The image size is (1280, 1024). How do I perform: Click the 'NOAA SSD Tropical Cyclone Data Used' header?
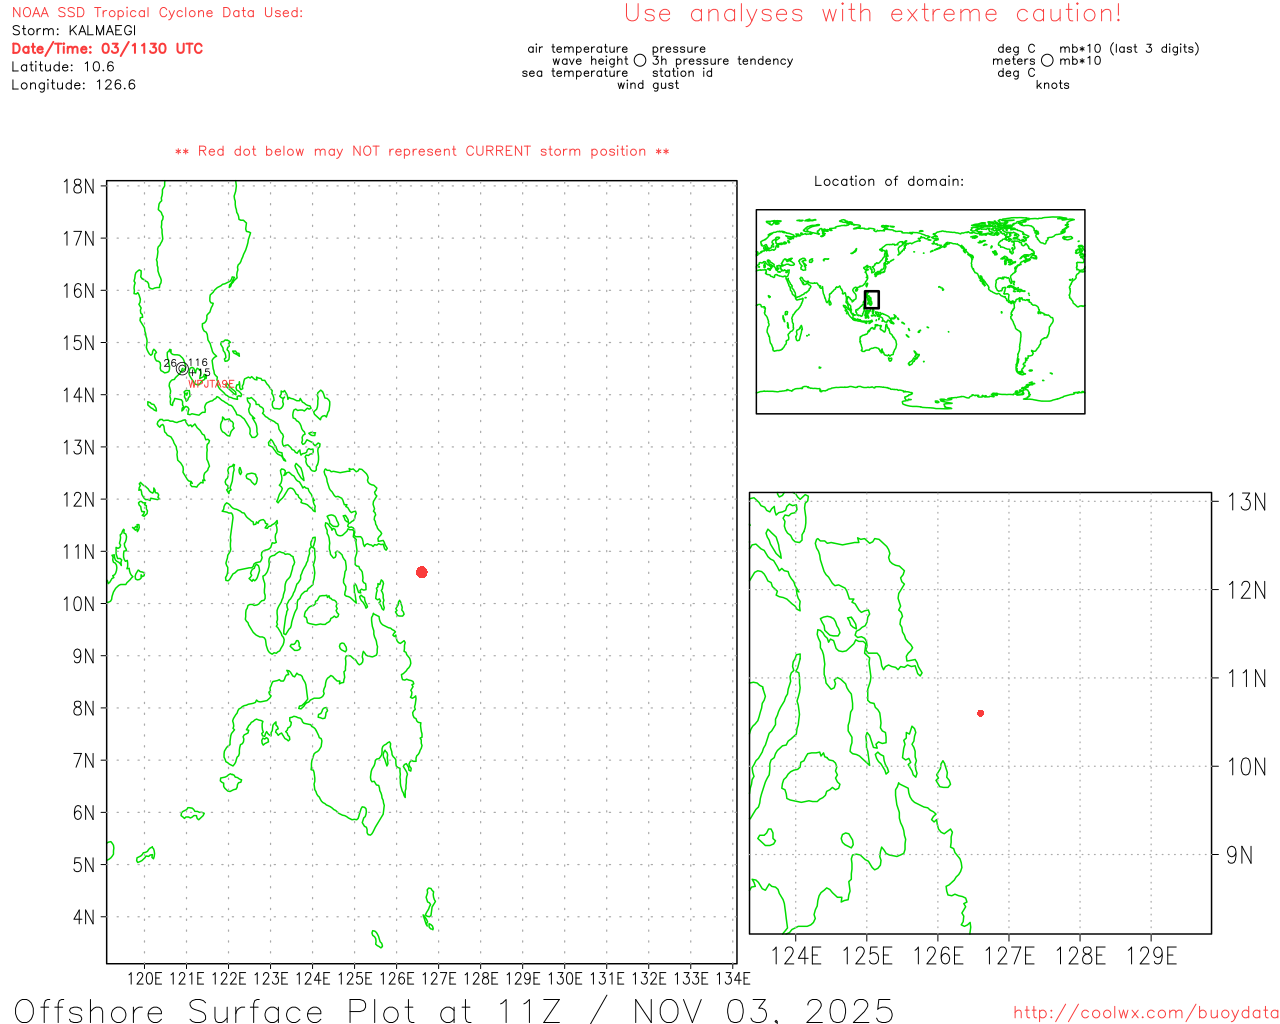[x=157, y=13]
